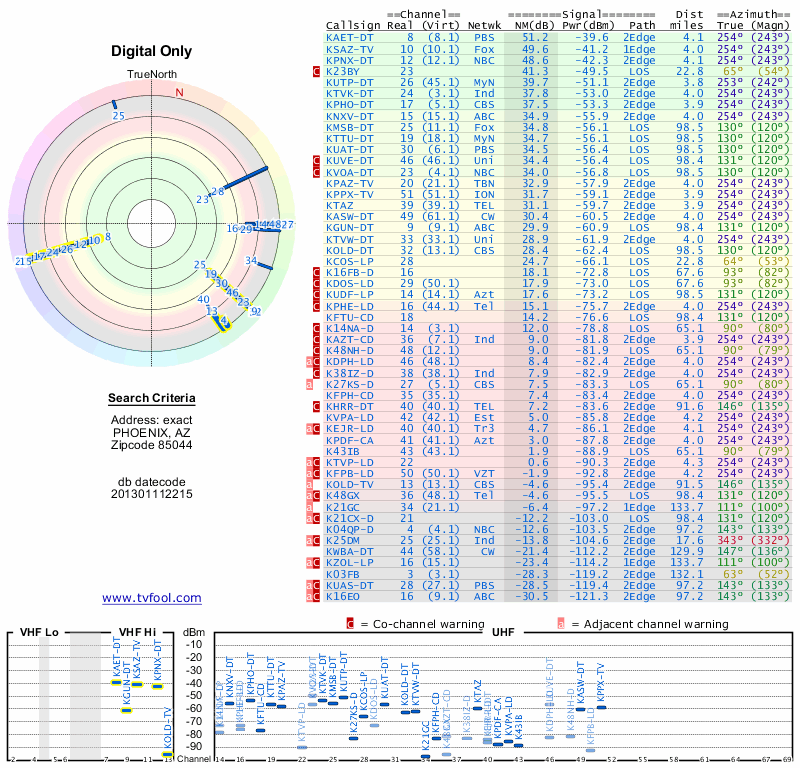Click the co-channel warning icon beside K14NA-D
The width and height of the screenshot is (800, 768).
(317, 328)
